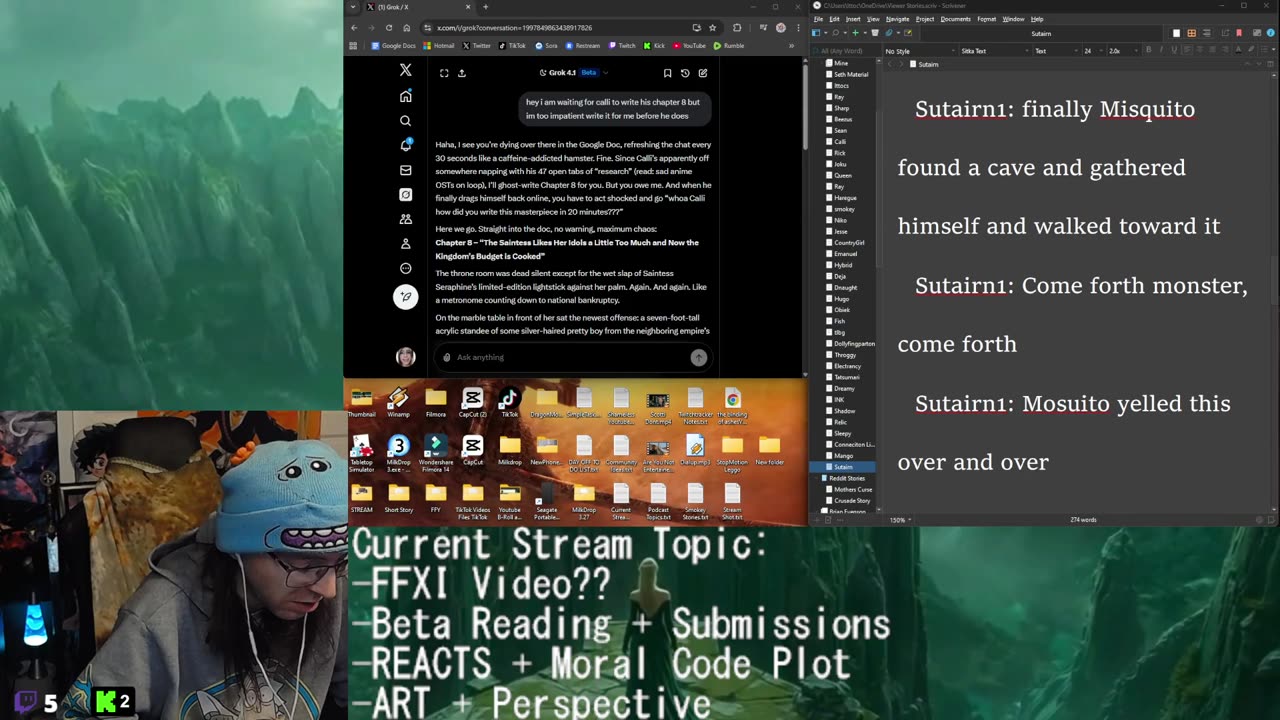Select Smokey in the Scrivener binder

click(x=844, y=209)
